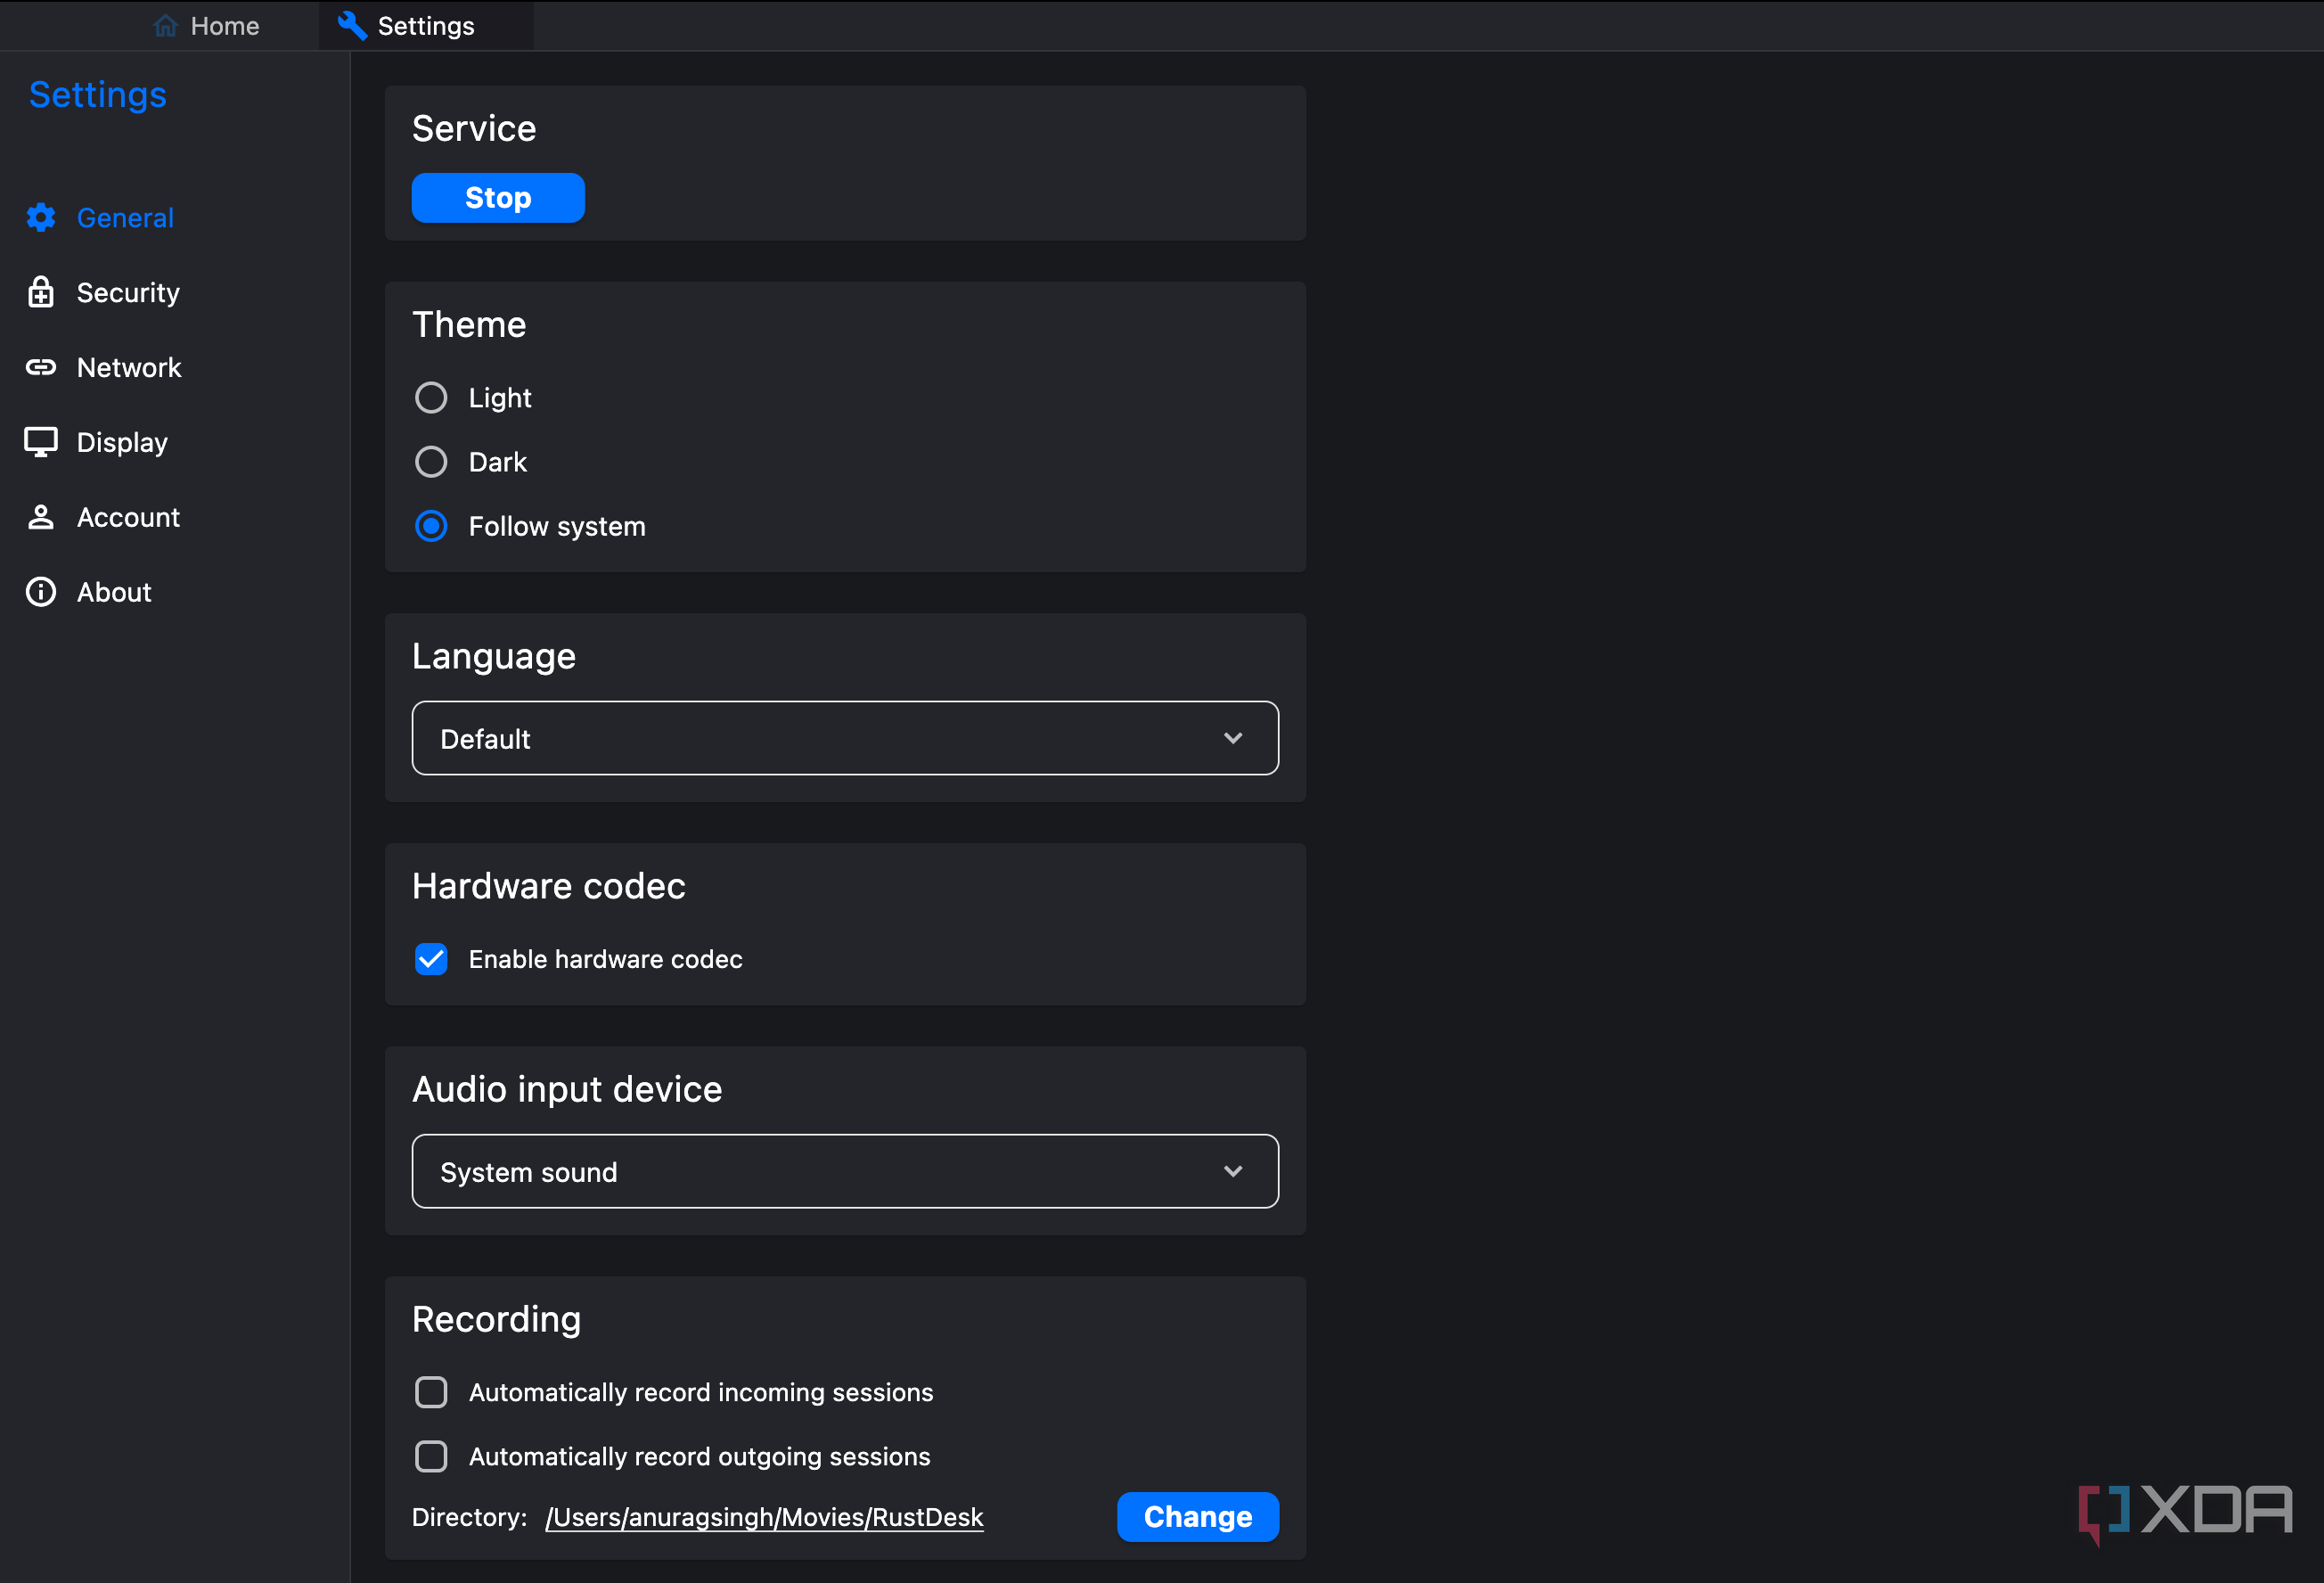Expand the System sound selector chevron
Image resolution: width=2324 pixels, height=1583 pixels.
(1233, 1171)
